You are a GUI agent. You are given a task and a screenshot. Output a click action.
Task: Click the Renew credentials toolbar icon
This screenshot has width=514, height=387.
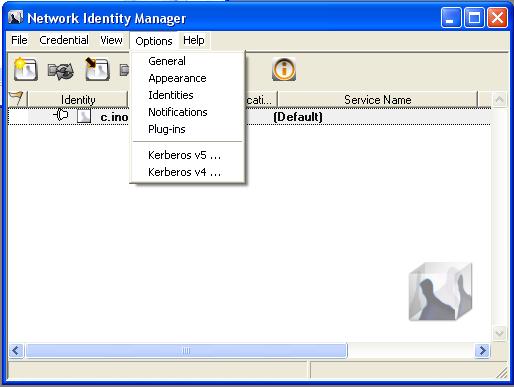pyautogui.click(x=60, y=71)
